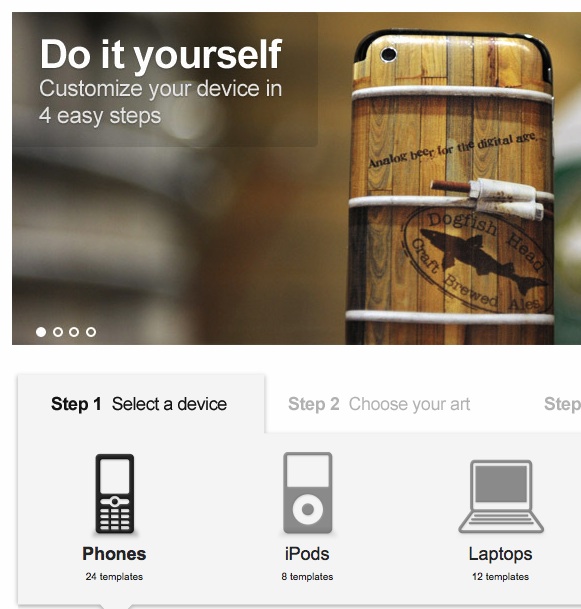581x609 pixels.
Task: Click the iPods label text
Action: click(x=307, y=554)
